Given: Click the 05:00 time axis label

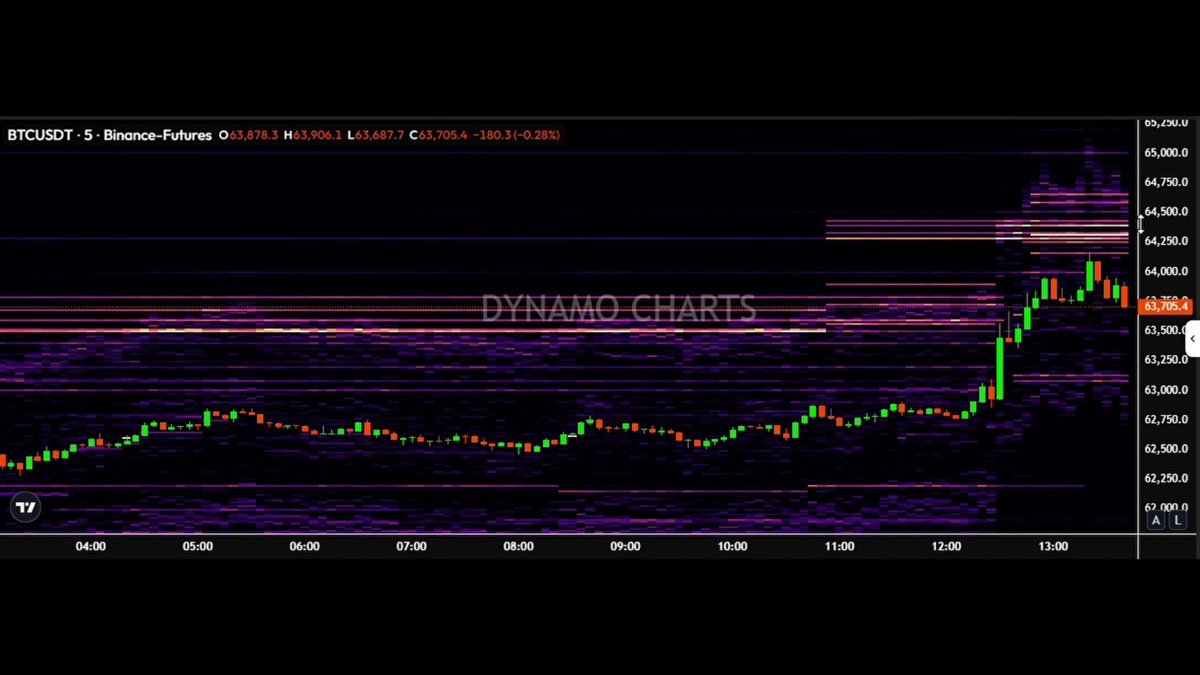Looking at the screenshot, I should (198, 547).
